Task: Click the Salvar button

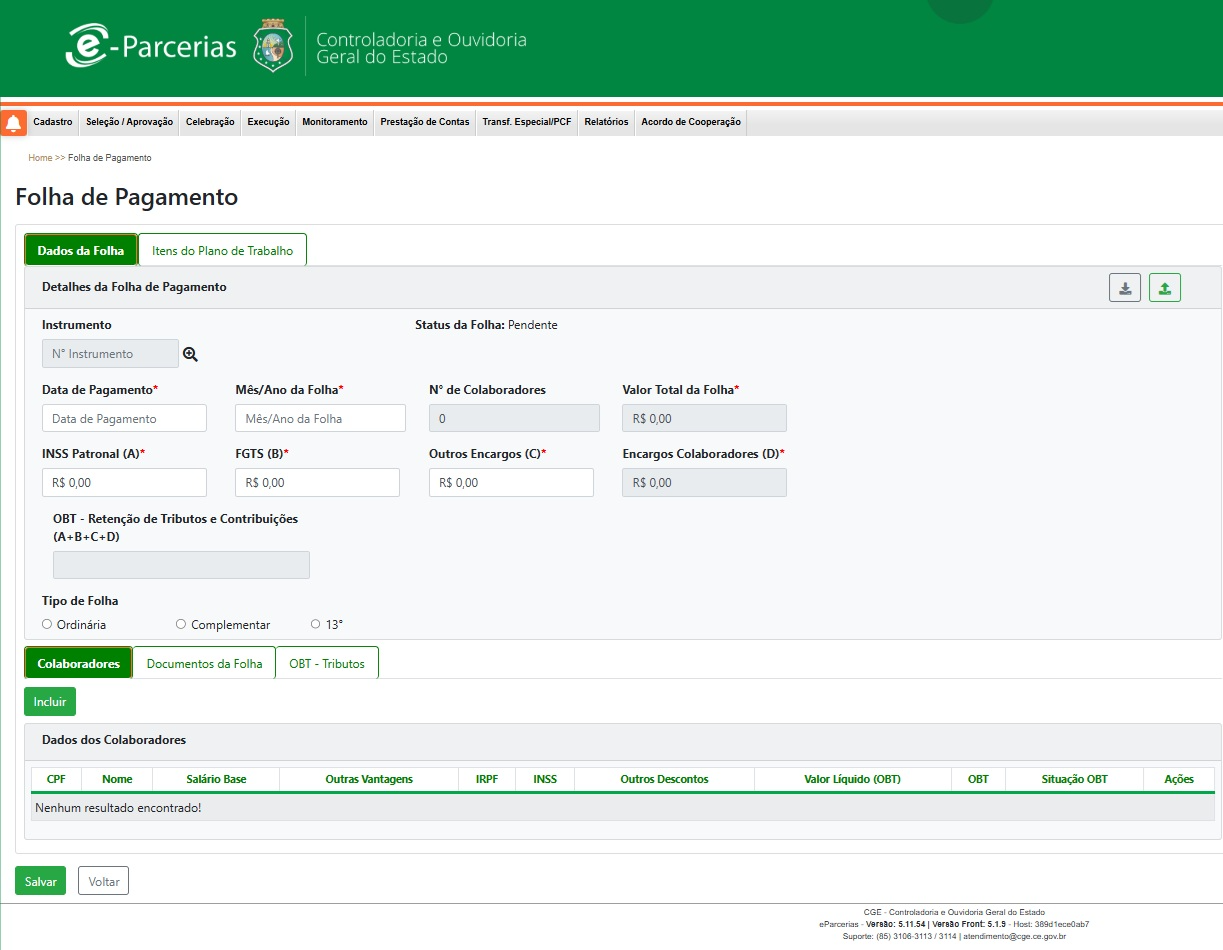Action: tap(39, 881)
